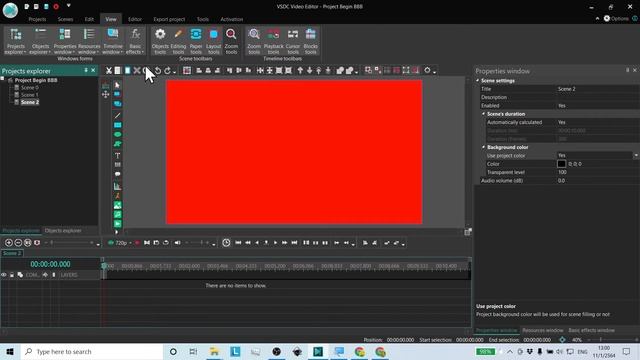Click the move object down arrow icon
Viewport: 640px width, 360px height.
(x=309, y=71)
